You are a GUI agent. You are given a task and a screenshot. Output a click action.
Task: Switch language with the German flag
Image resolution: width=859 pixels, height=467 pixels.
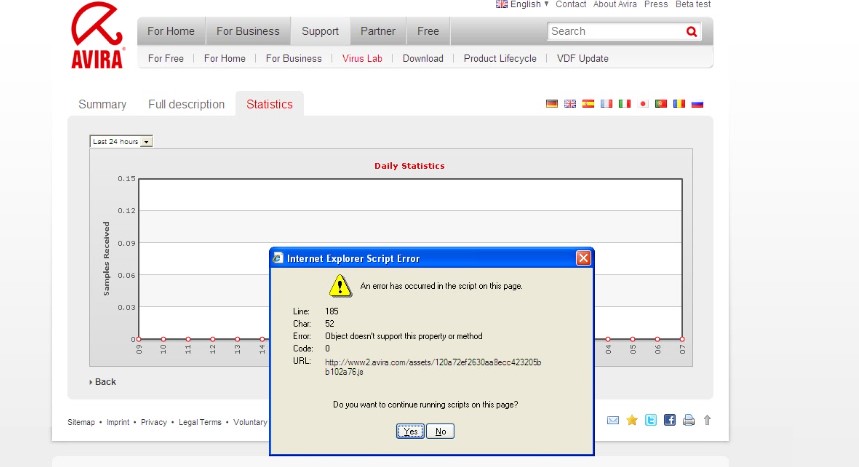pyautogui.click(x=552, y=104)
